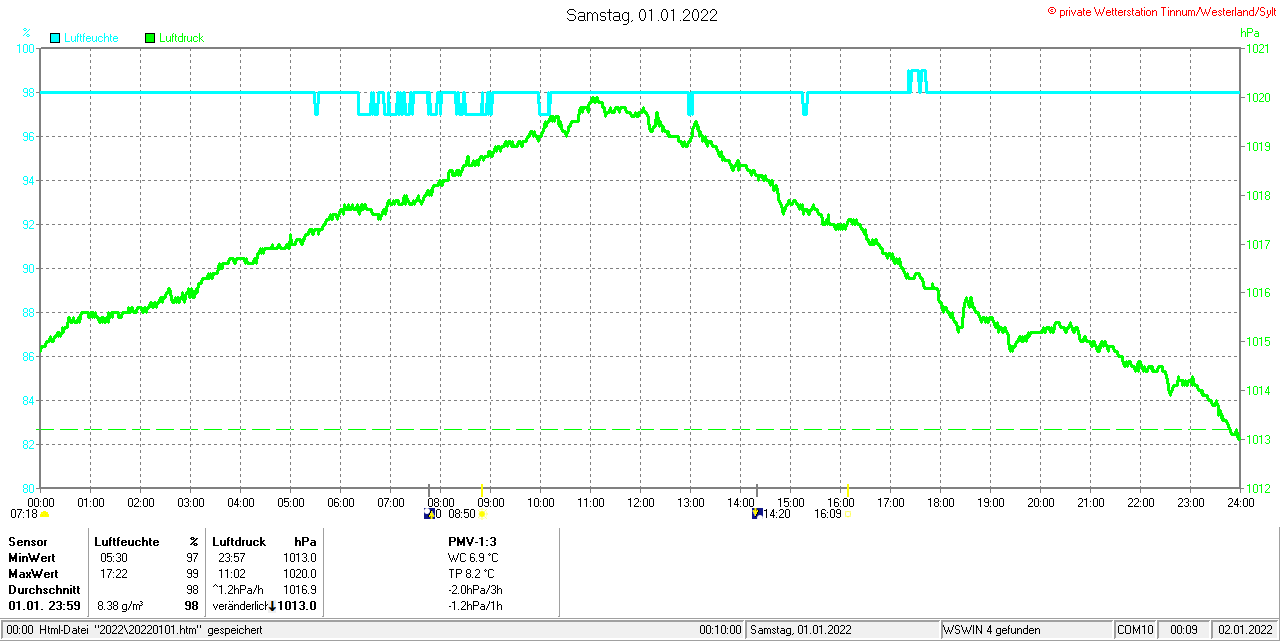Click the 02.01.2022 status bar date
This screenshot has width=1280, height=641.
coord(1243,630)
